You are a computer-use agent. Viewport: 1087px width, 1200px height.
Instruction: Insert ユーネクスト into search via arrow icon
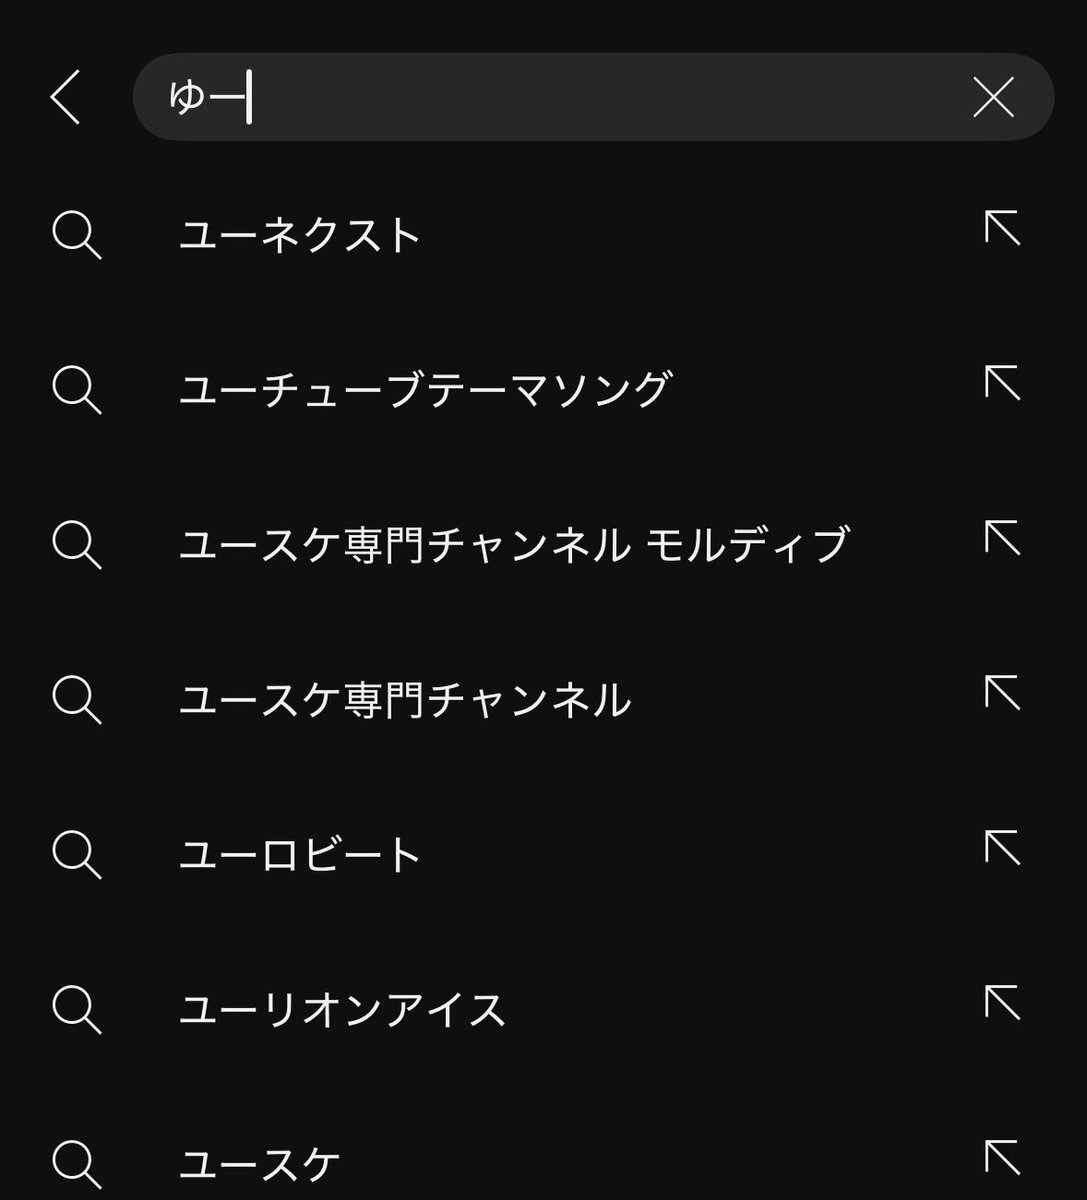(x=1002, y=228)
